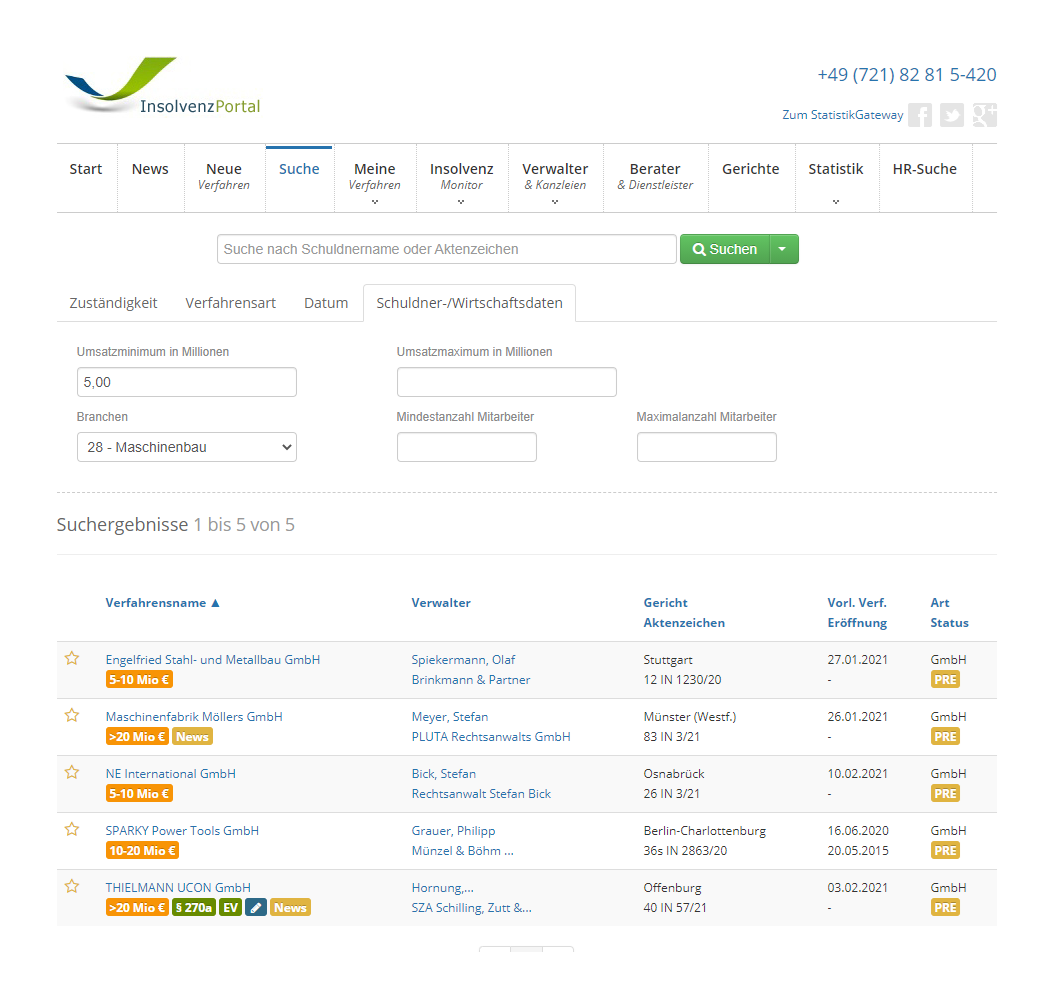This screenshot has width=1054, height=983.
Task: Switch to the Verfahrensart tab
Action: 231,303
